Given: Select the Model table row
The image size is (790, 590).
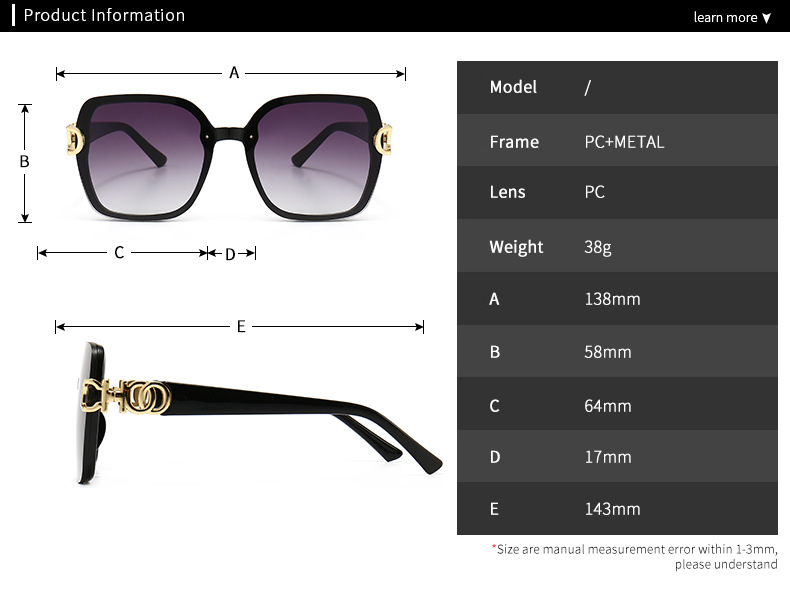Looking at the screenshot, I should coord(617,88).
